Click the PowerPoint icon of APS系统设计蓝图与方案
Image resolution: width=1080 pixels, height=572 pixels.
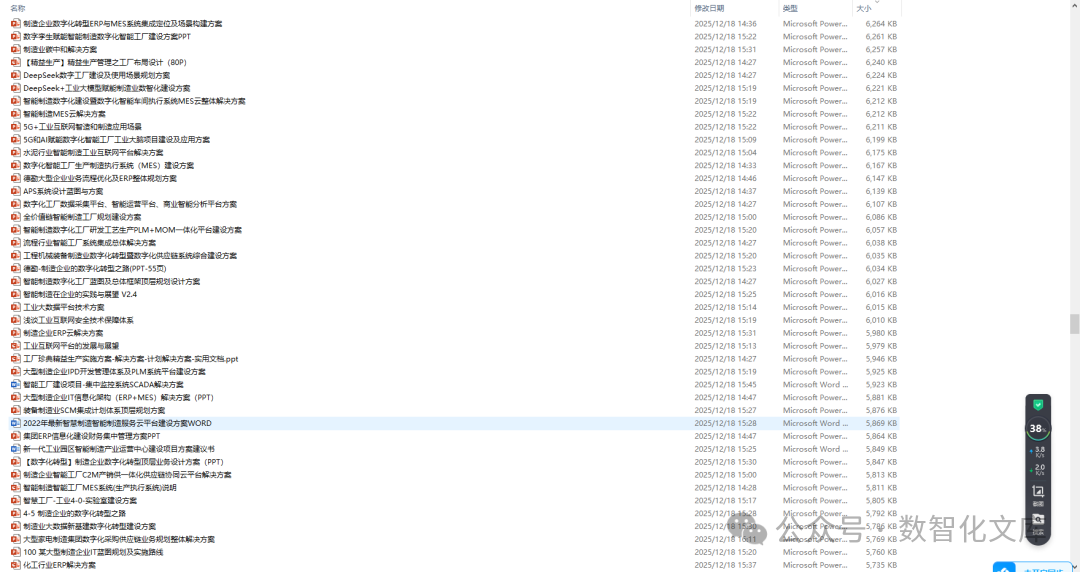click(16, 191)
